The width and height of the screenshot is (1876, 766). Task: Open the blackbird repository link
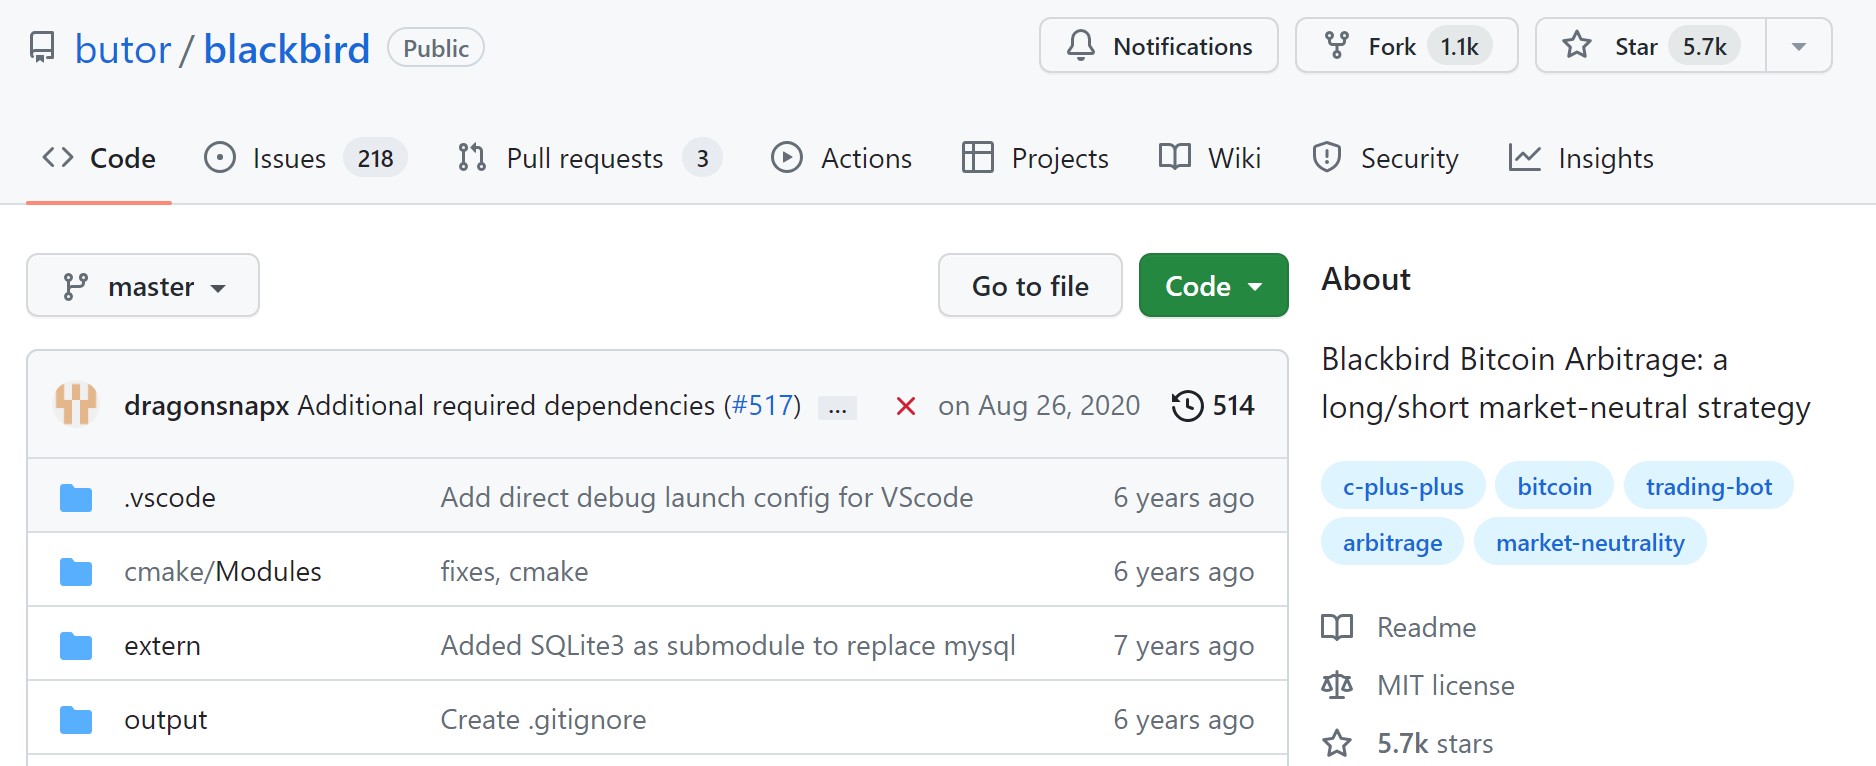(x=287, y=49)
